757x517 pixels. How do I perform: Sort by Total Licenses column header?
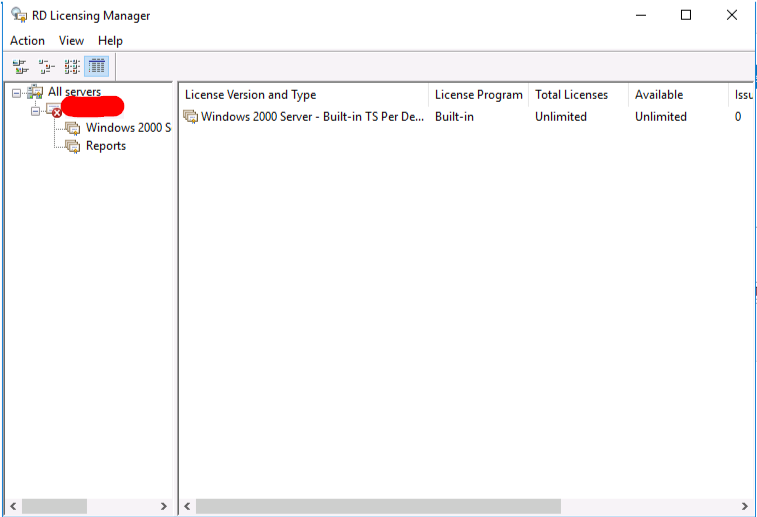coord(578,95)
